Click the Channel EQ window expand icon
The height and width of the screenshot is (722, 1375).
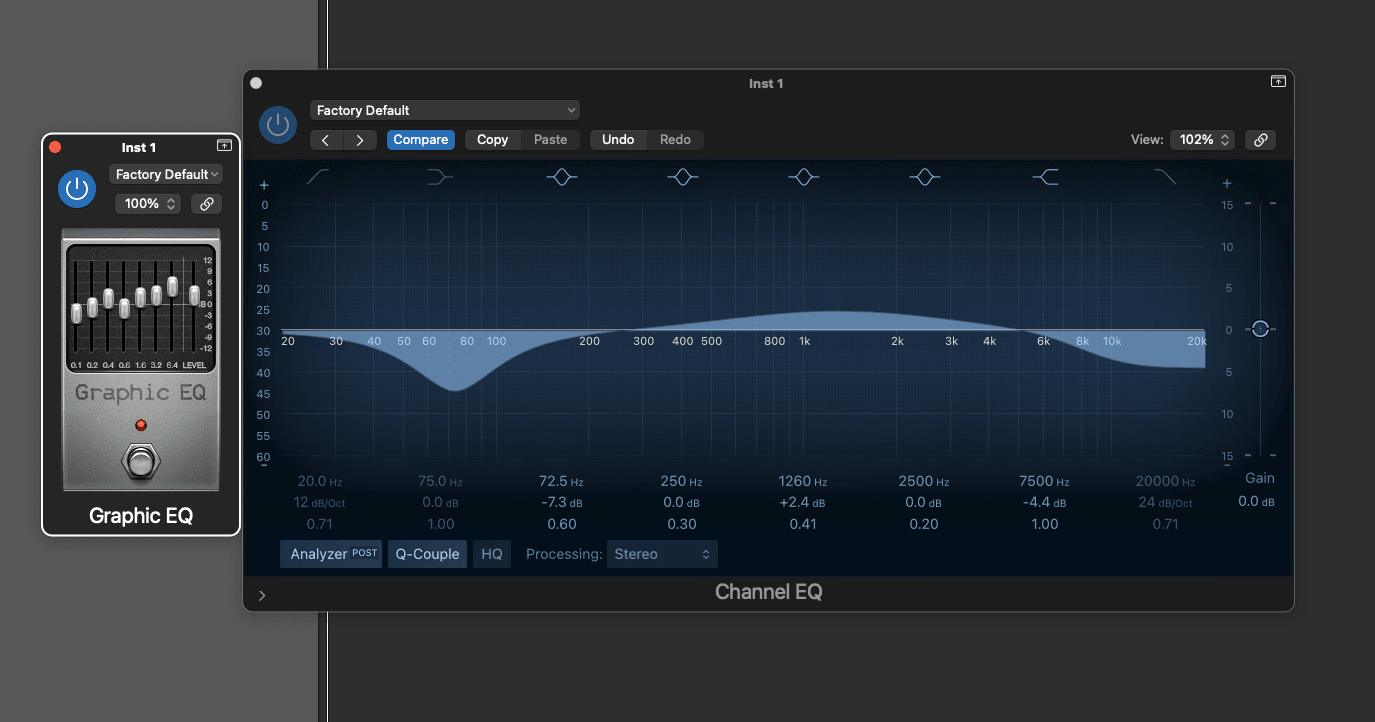pos(1278,82)
